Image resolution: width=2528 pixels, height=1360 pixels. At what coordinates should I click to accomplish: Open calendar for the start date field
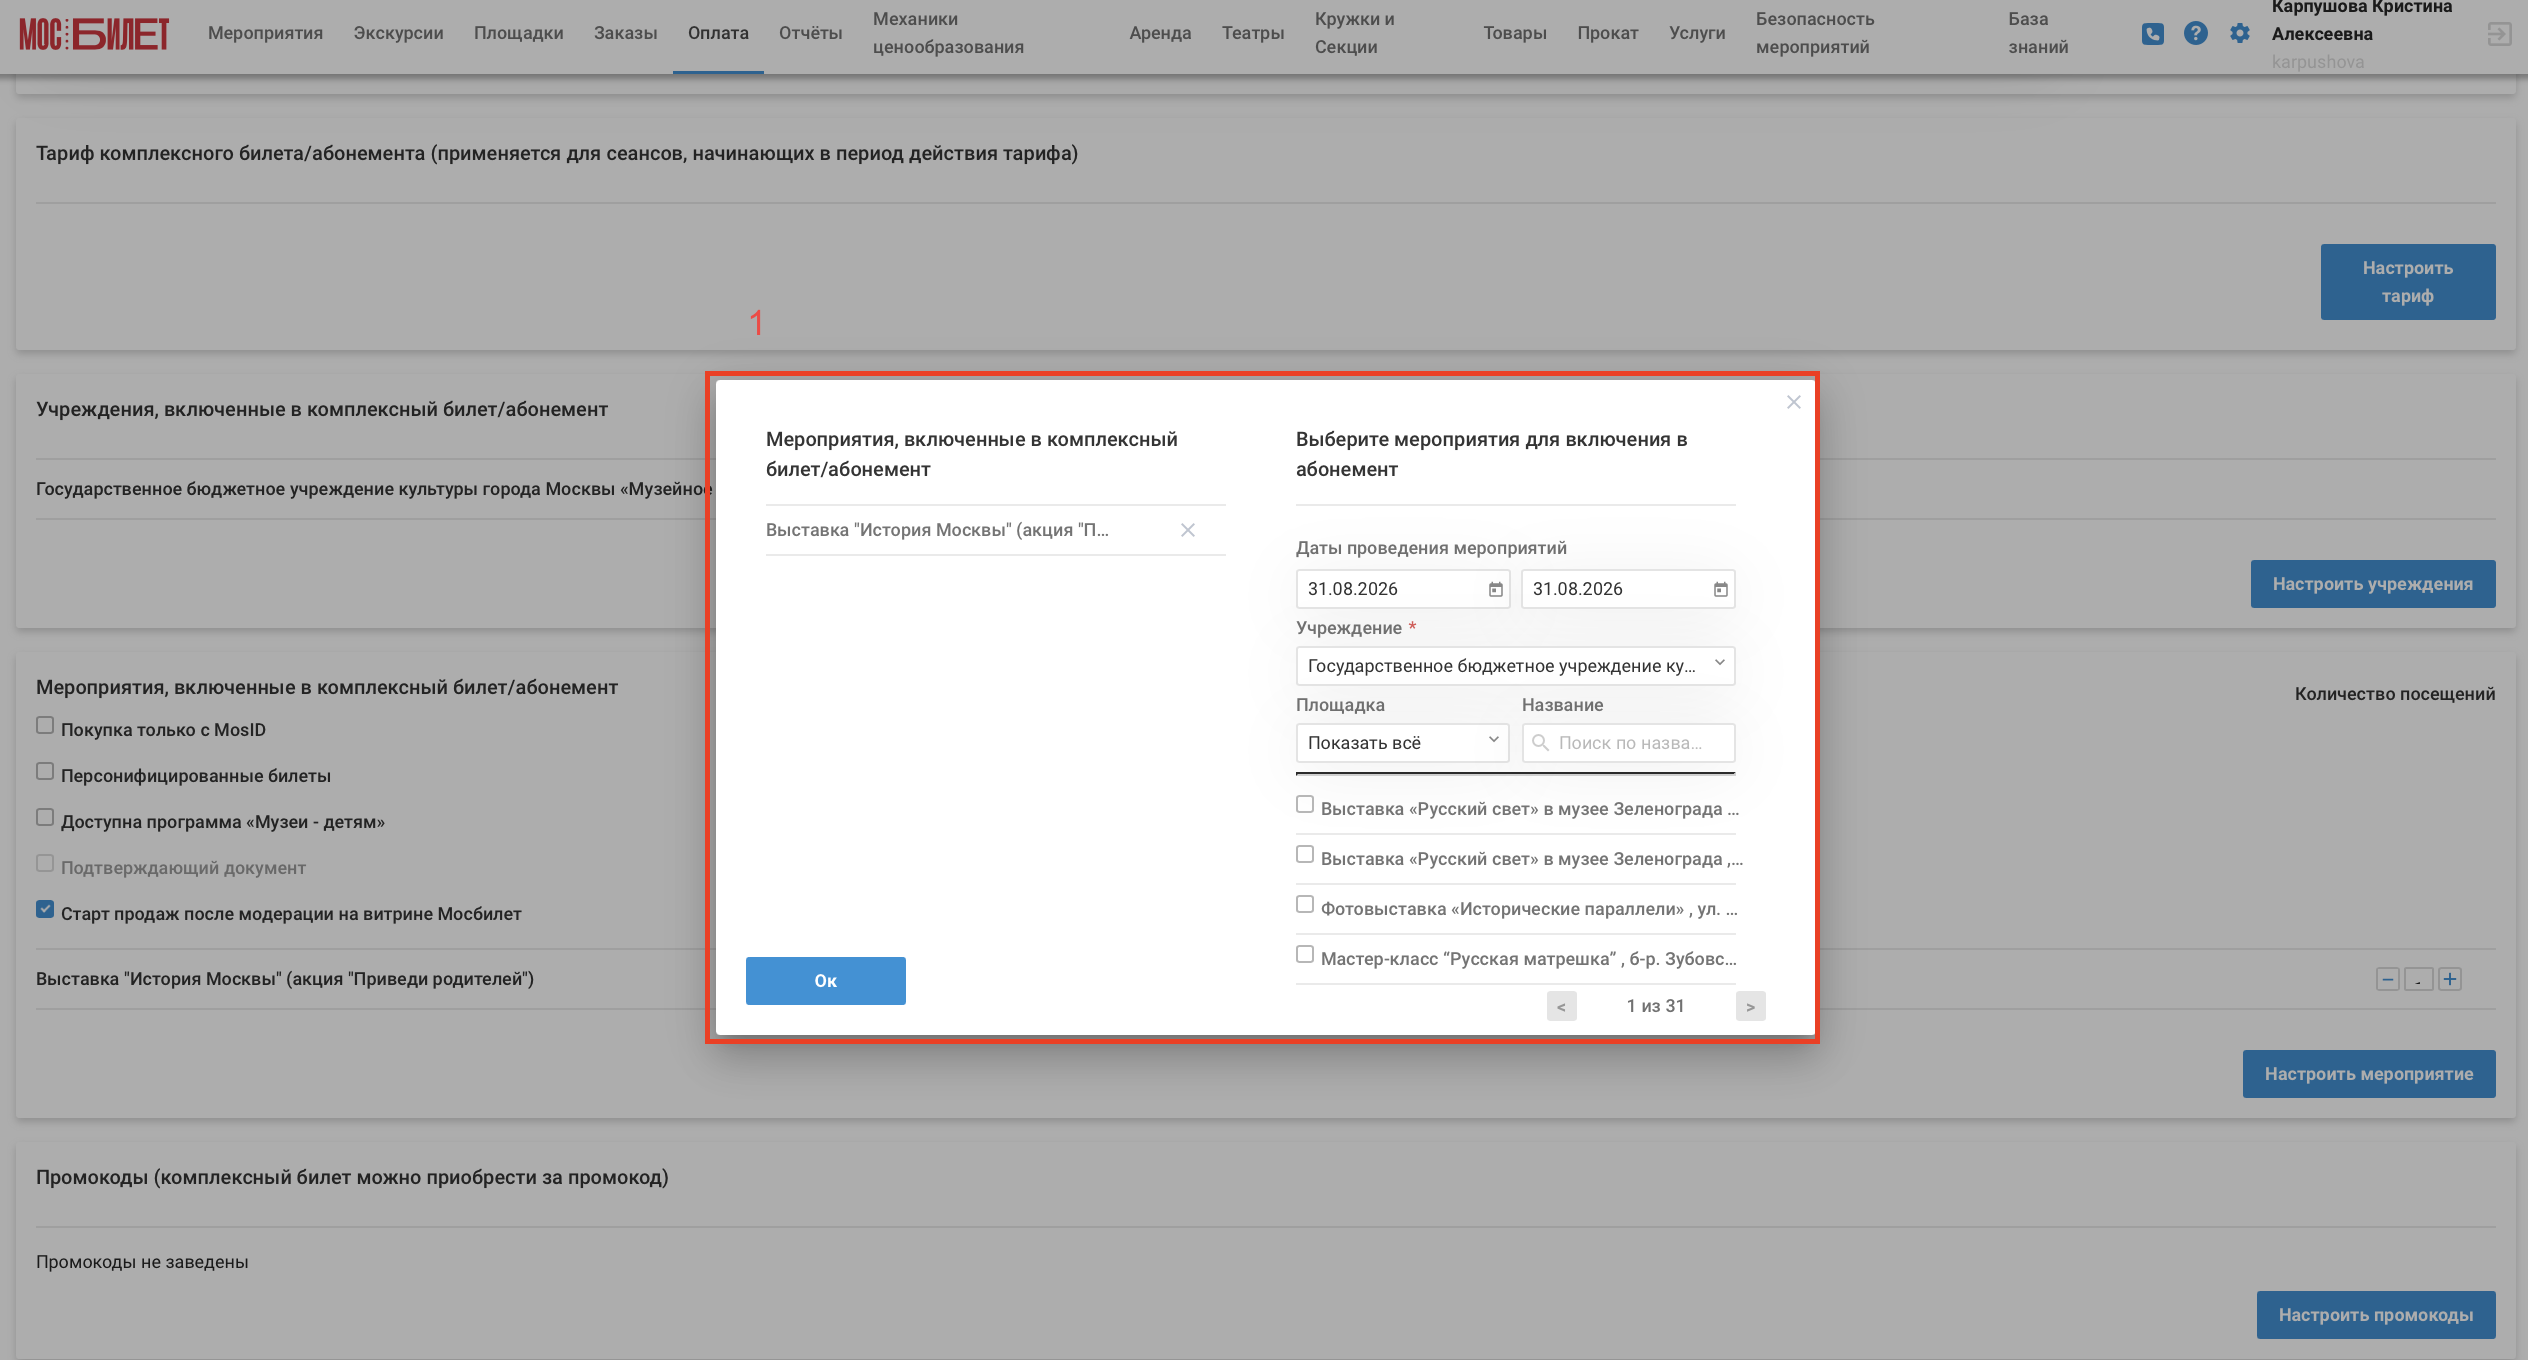tap(1495, 589)
